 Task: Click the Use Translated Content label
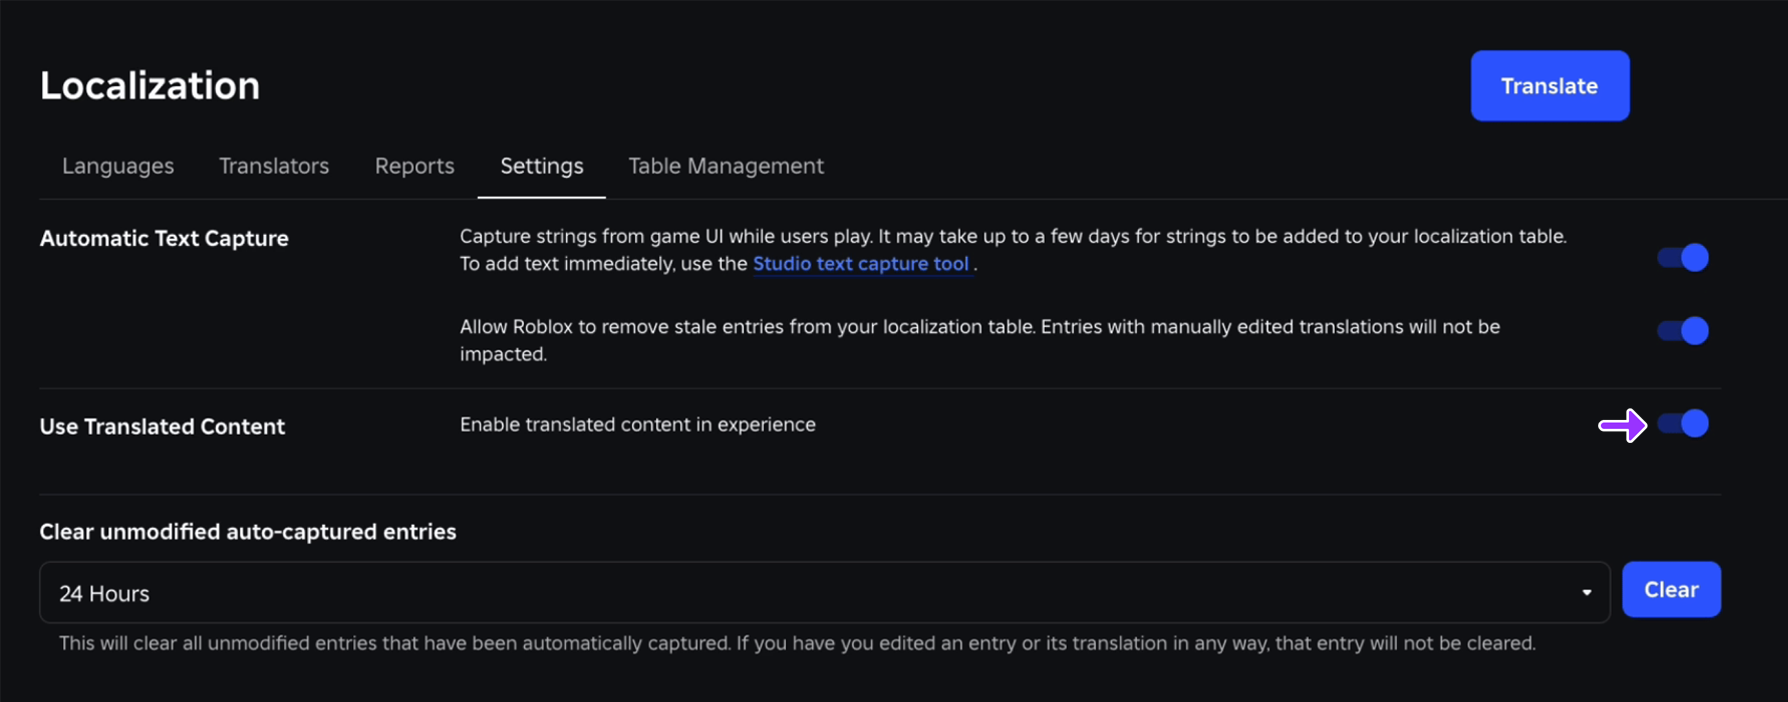click(x=162, y=427)
